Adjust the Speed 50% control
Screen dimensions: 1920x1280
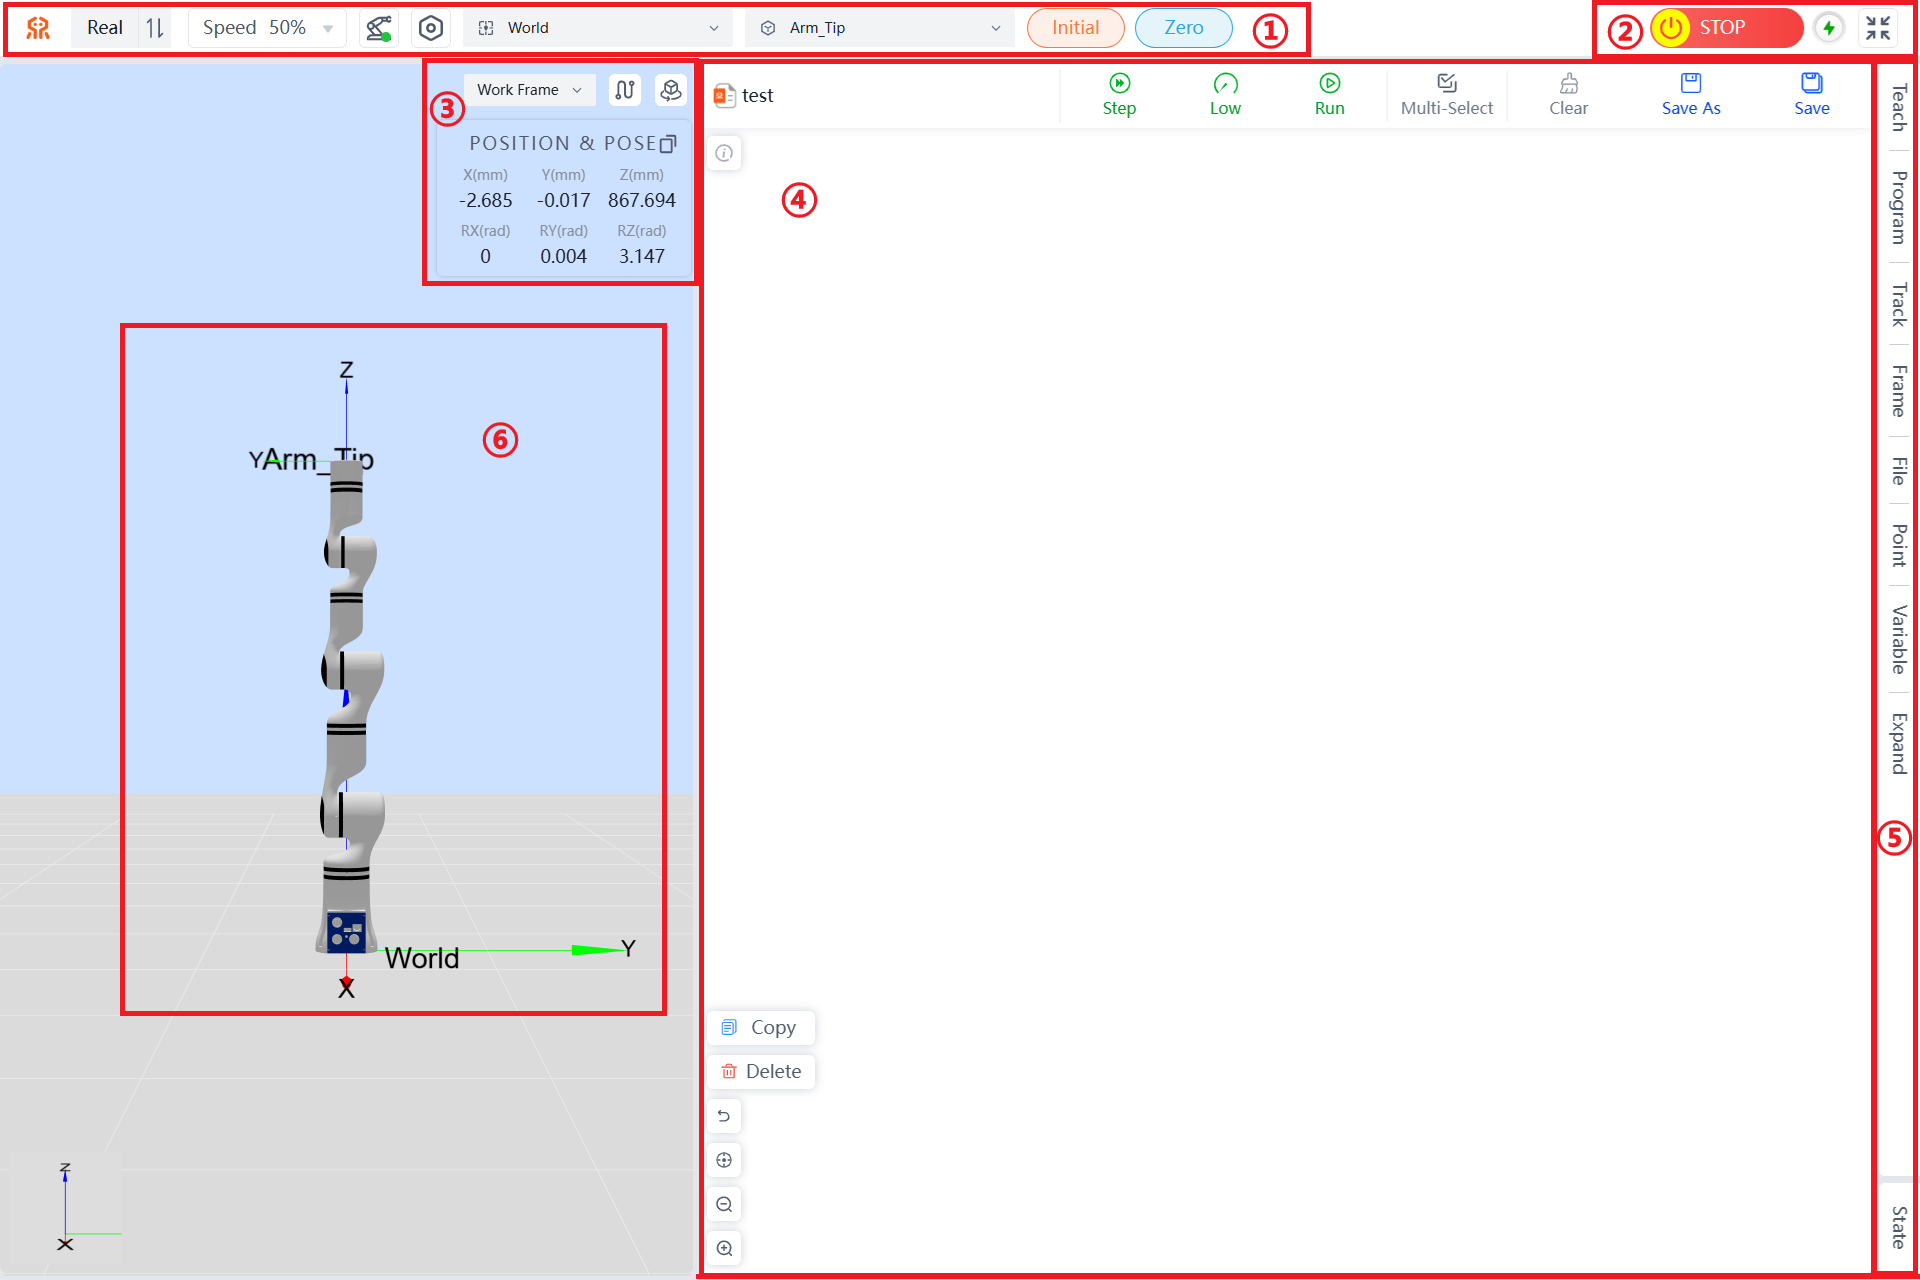pos(267,28)
